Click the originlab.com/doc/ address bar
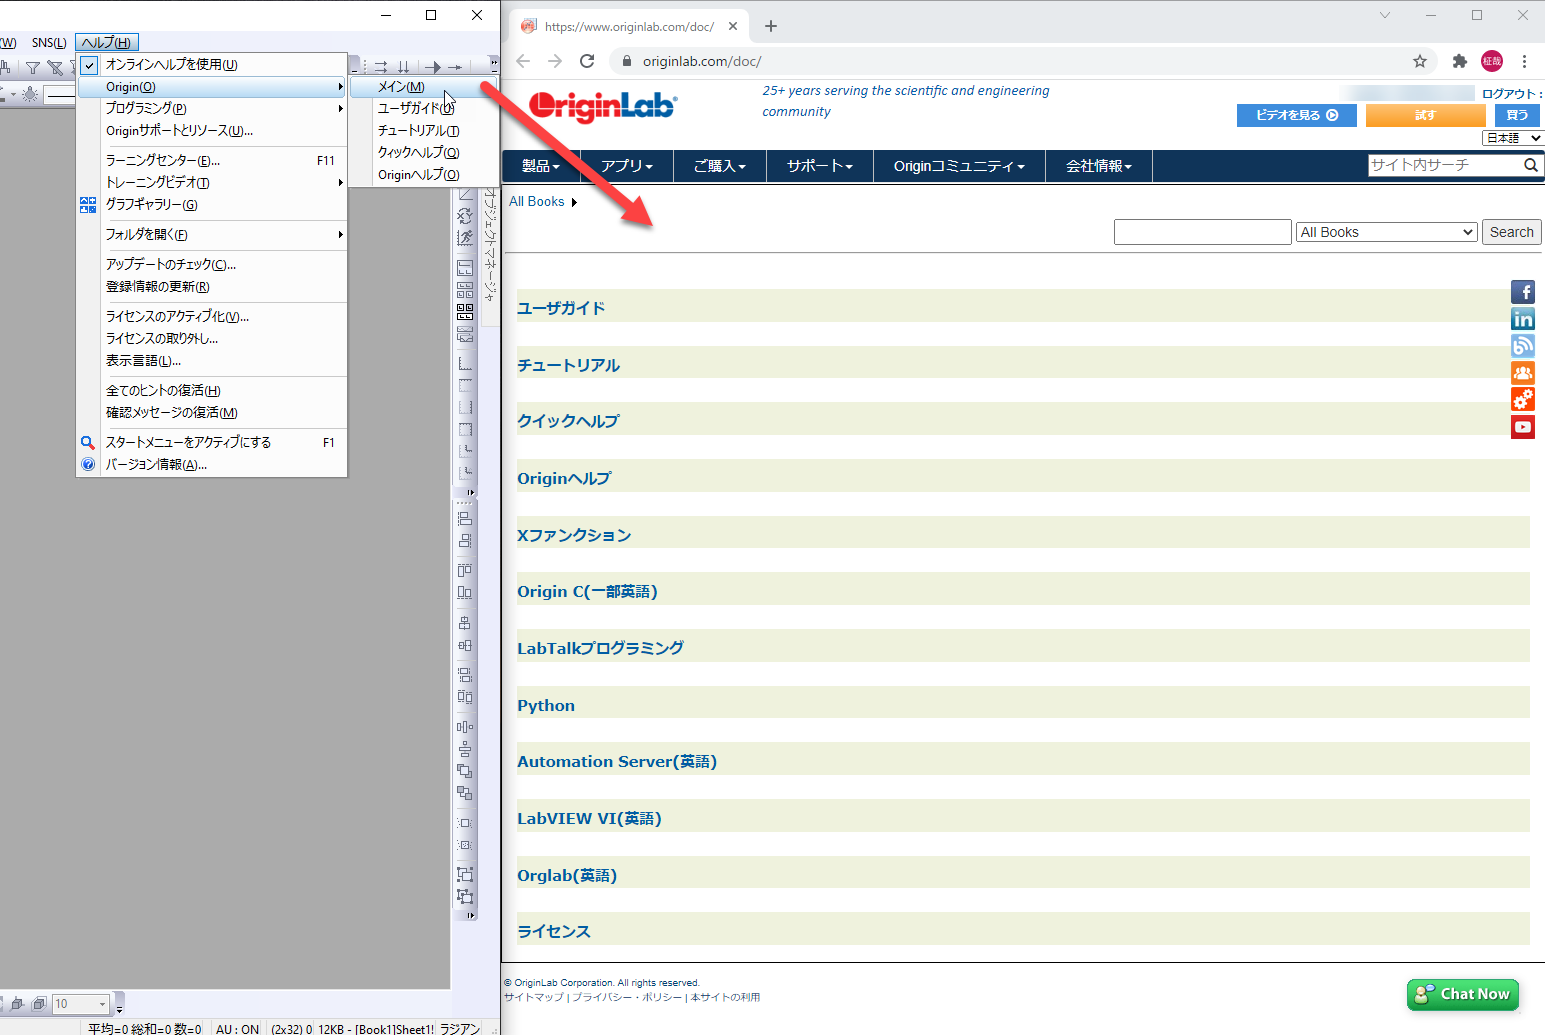Image resolution: width=1545 pixels, height=1035 pixels. coord(1010,61)
